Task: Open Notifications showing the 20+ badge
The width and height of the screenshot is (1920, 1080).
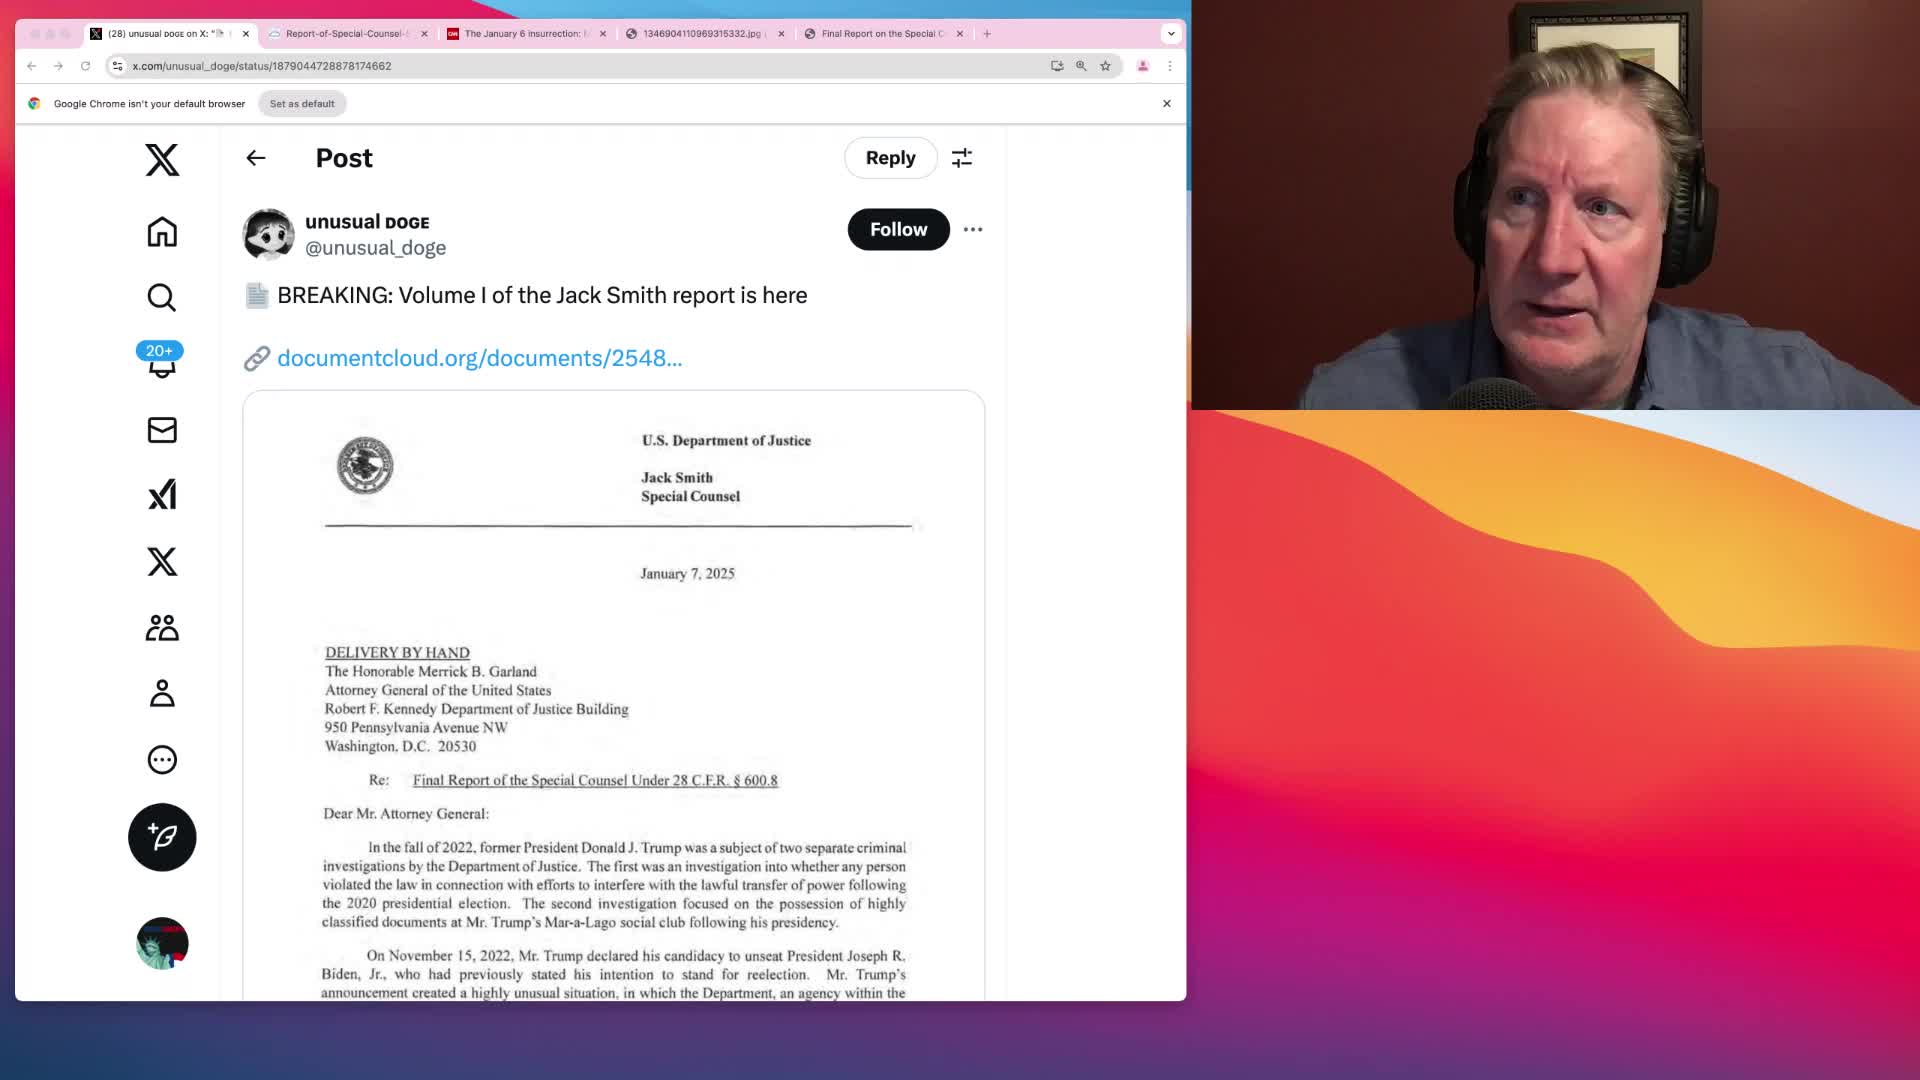Action: pyautogui.click(x=161, y=362)
